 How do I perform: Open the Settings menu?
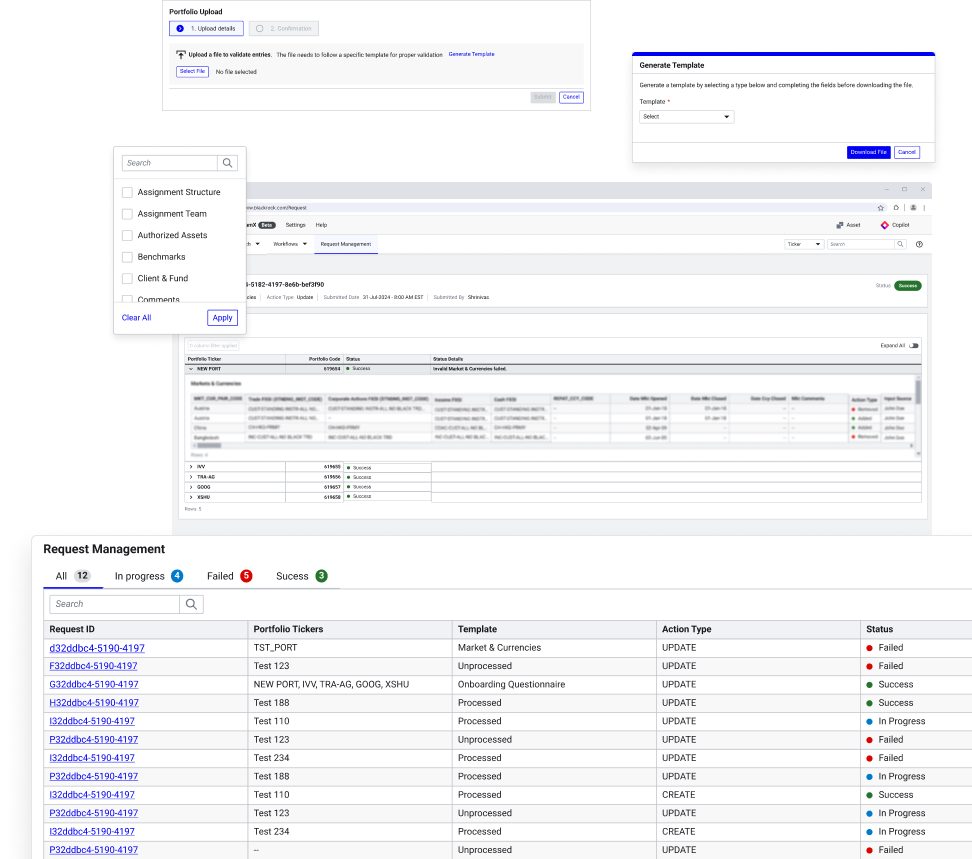click(296, 225)
